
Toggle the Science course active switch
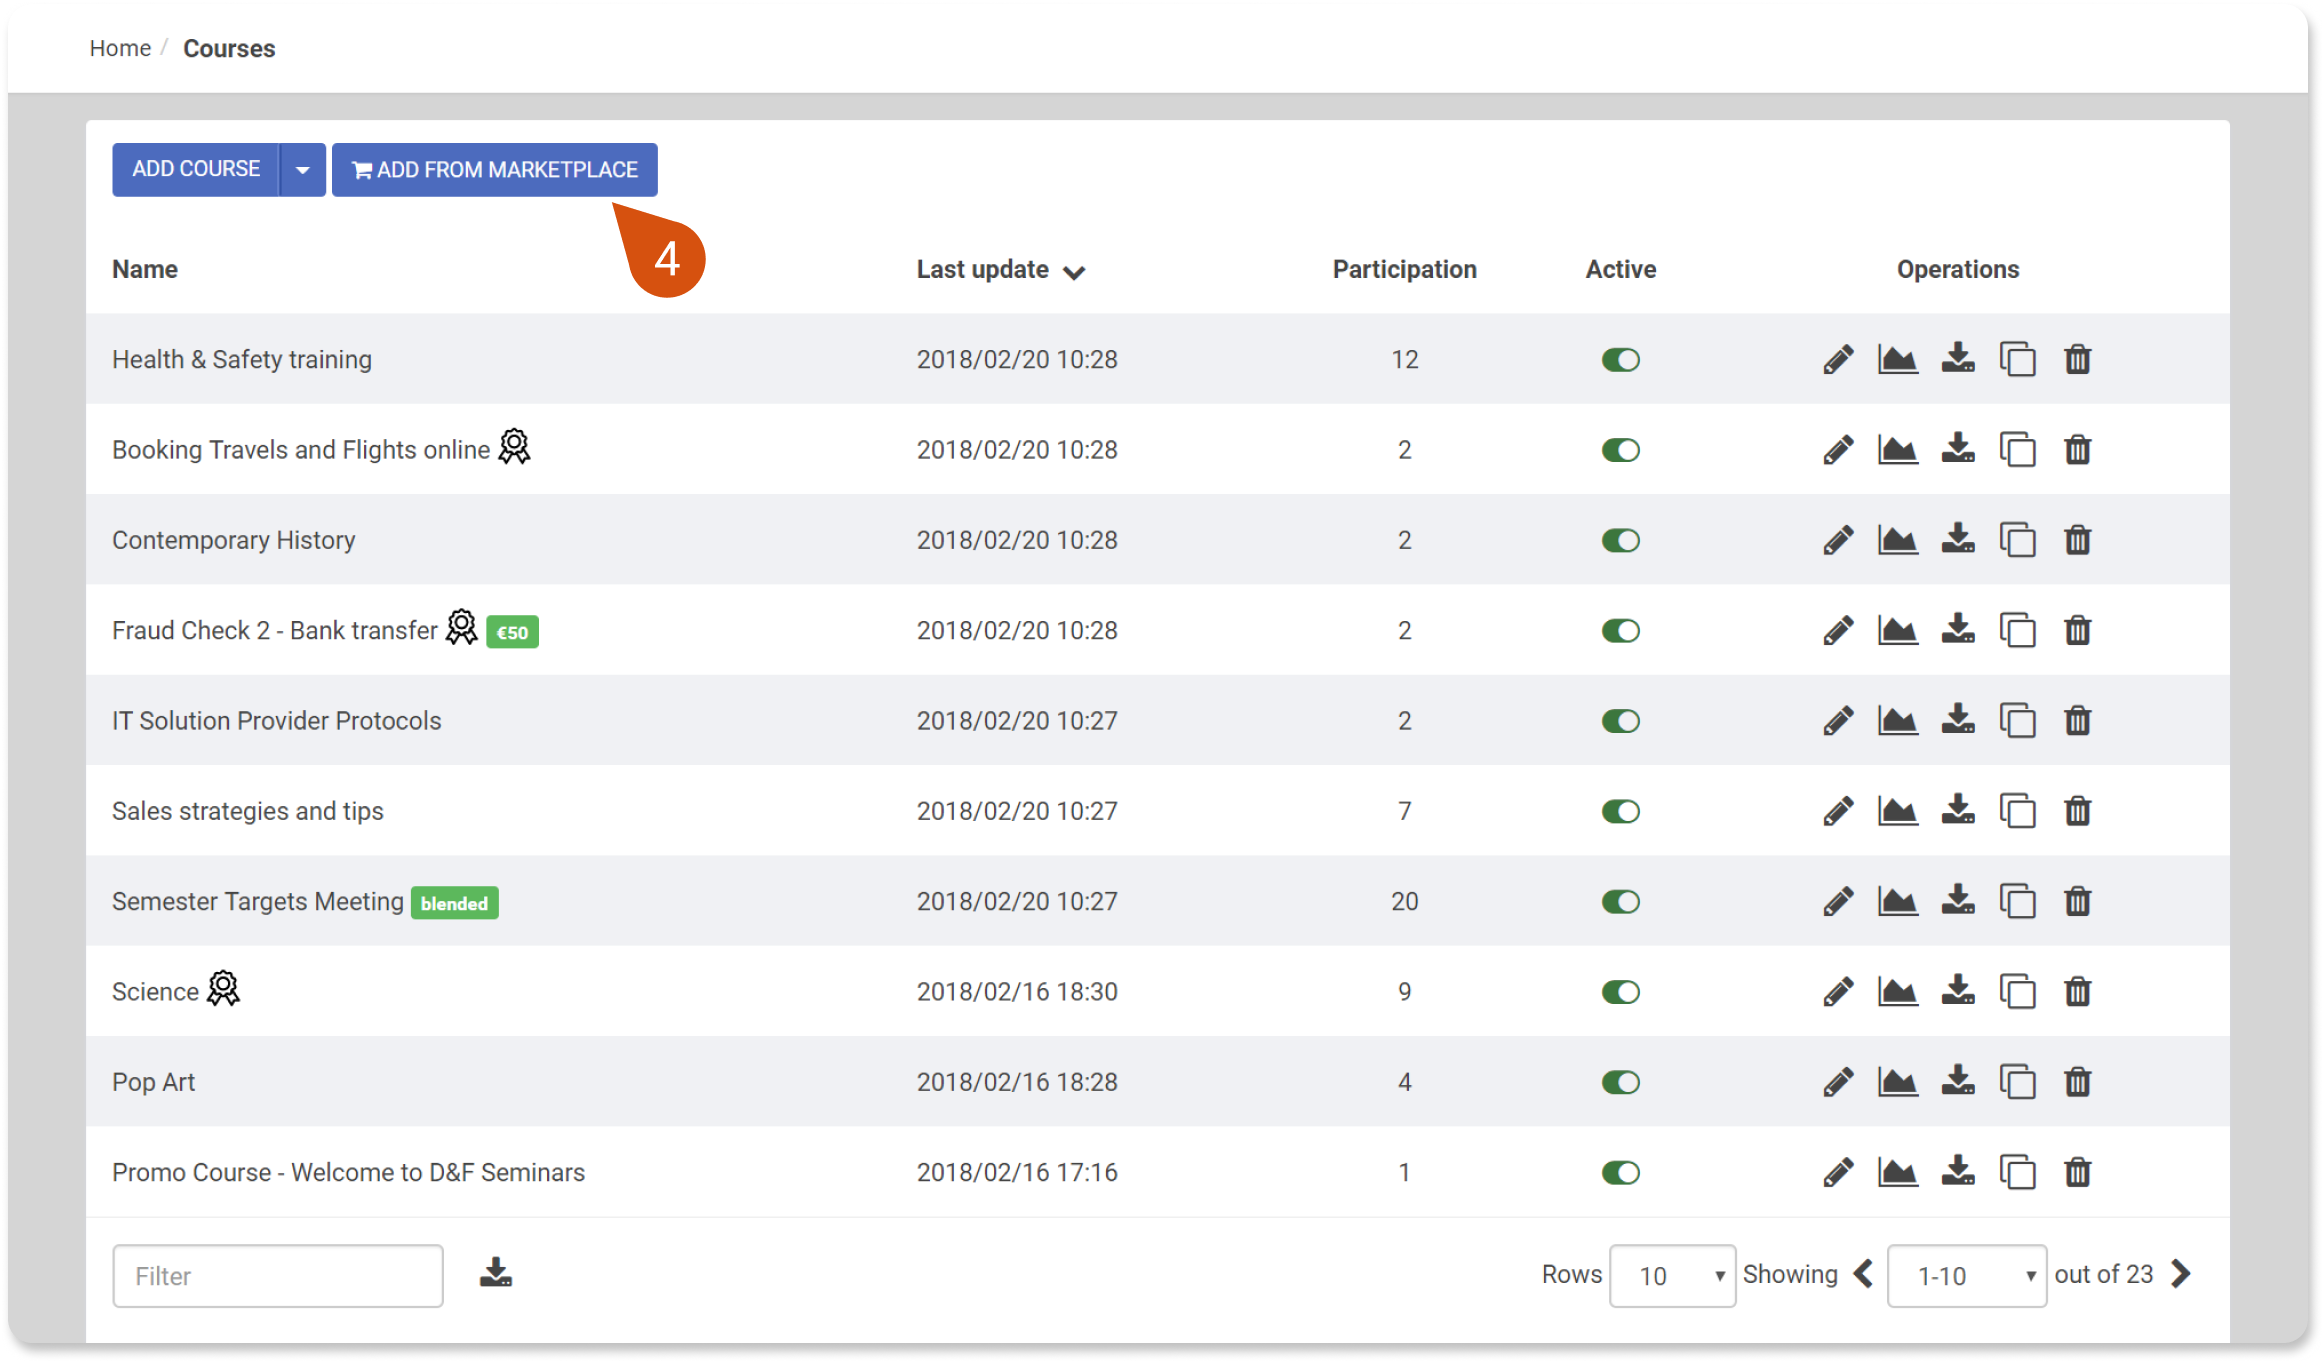point(1620,992)
